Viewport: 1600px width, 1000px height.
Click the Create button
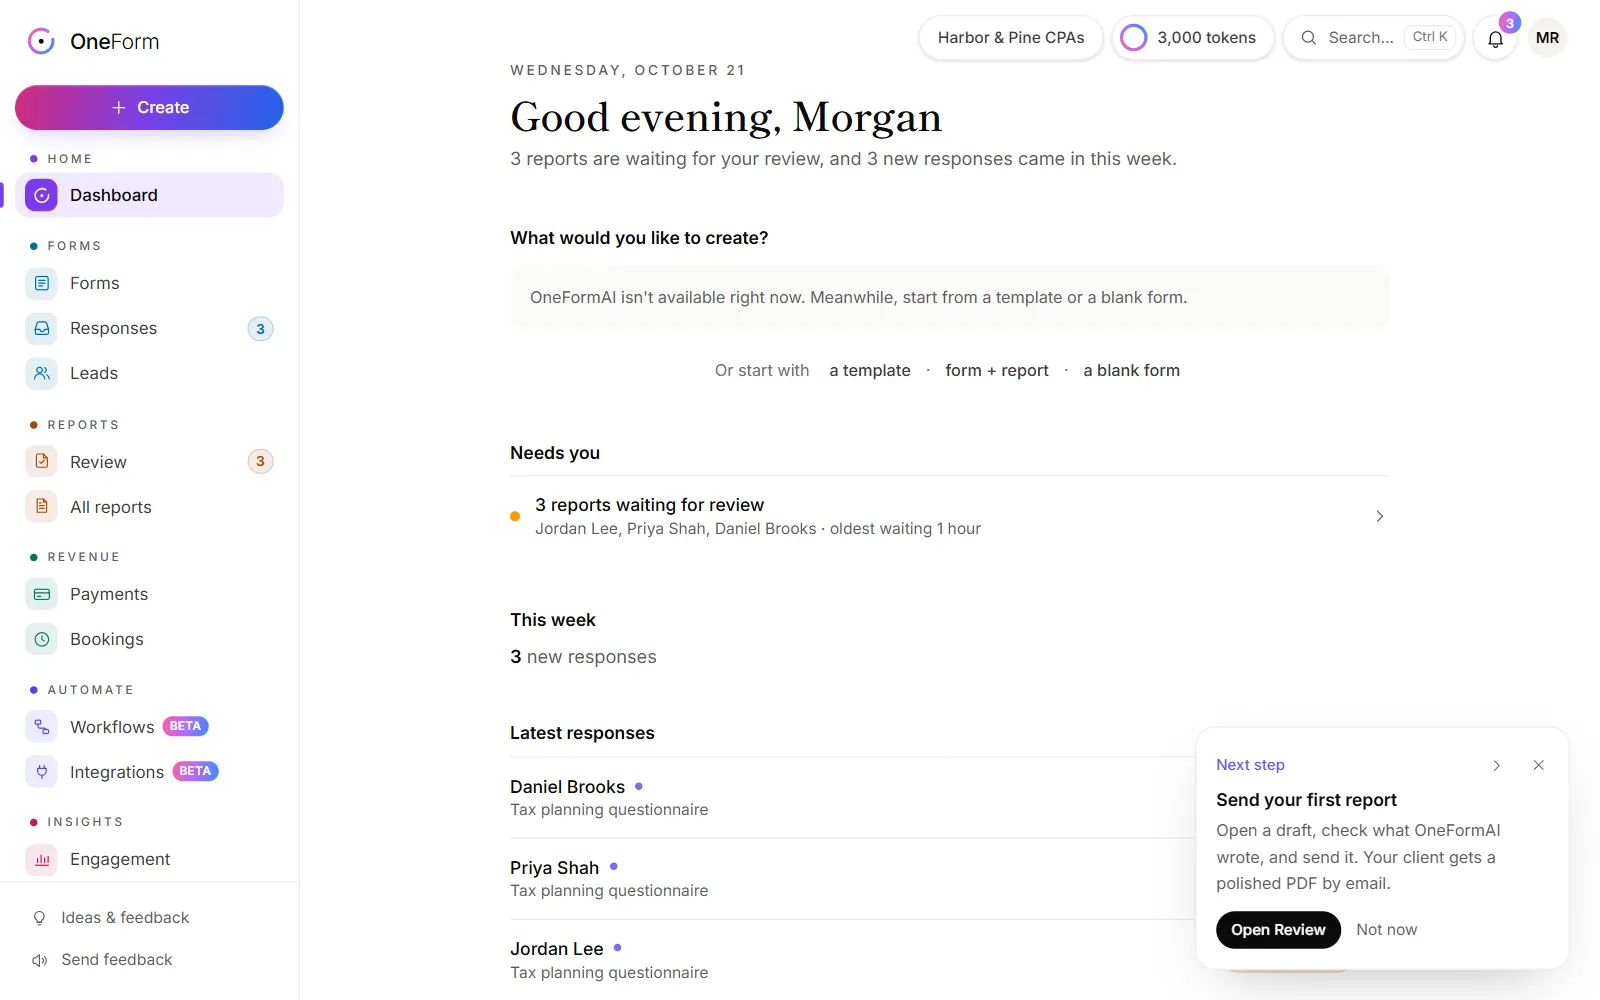[x=149, y=108]
